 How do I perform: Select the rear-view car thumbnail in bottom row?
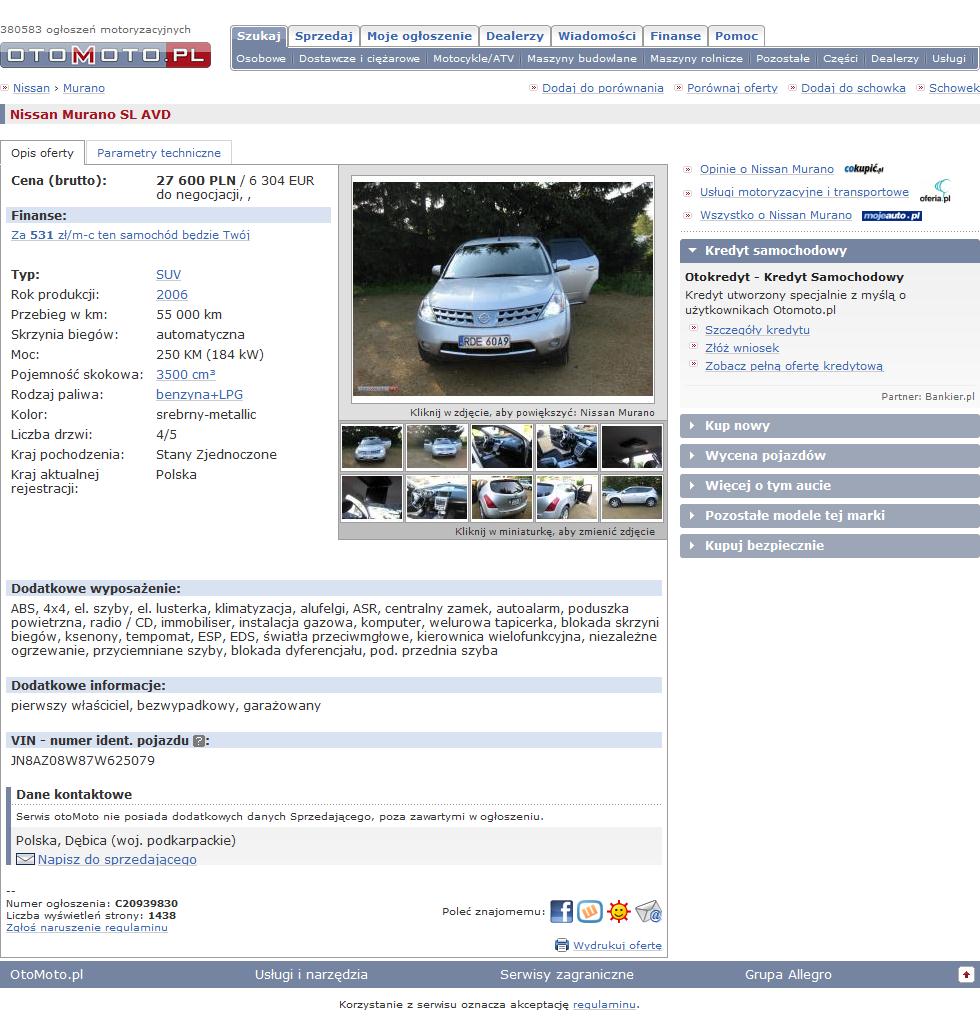(502, 498)
